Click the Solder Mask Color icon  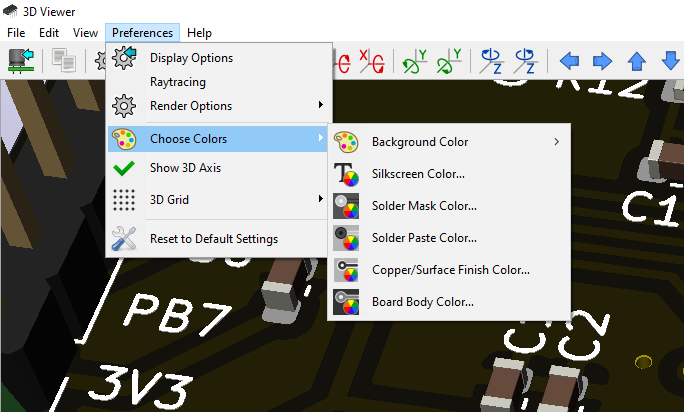pyautogui.click(x=346, y=206)
